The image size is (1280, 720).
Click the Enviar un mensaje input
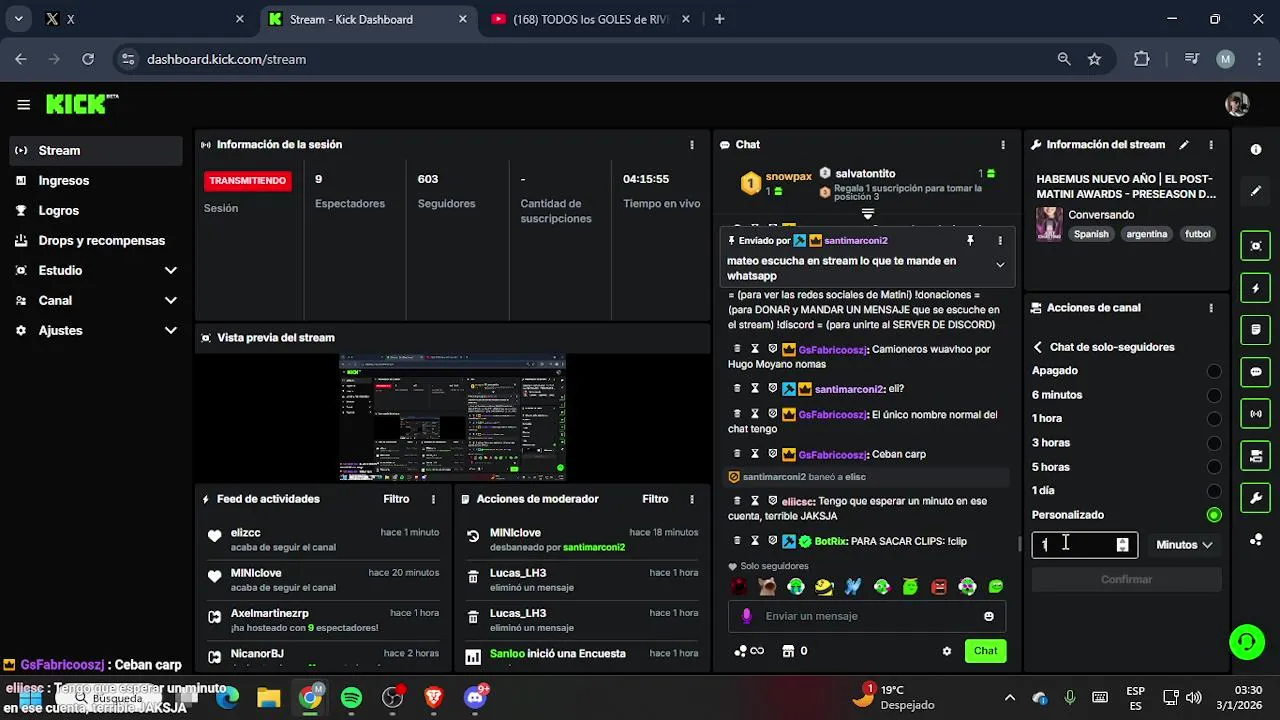click(x=866, y=616)
